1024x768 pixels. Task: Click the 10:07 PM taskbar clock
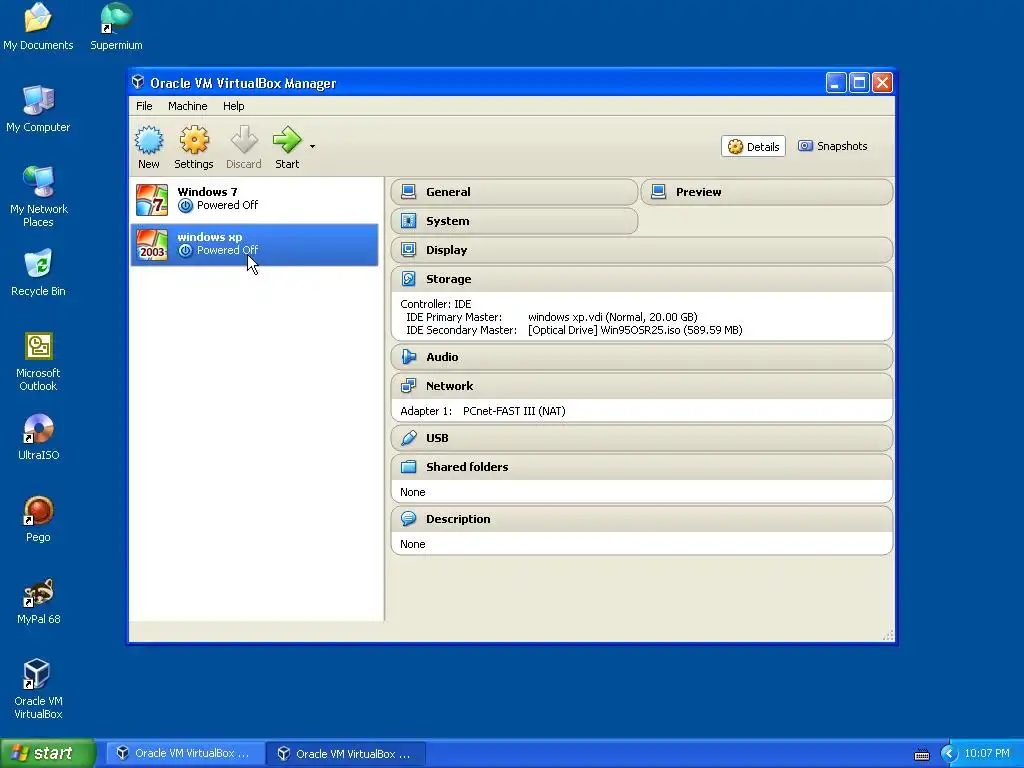(x=987, y=754)
